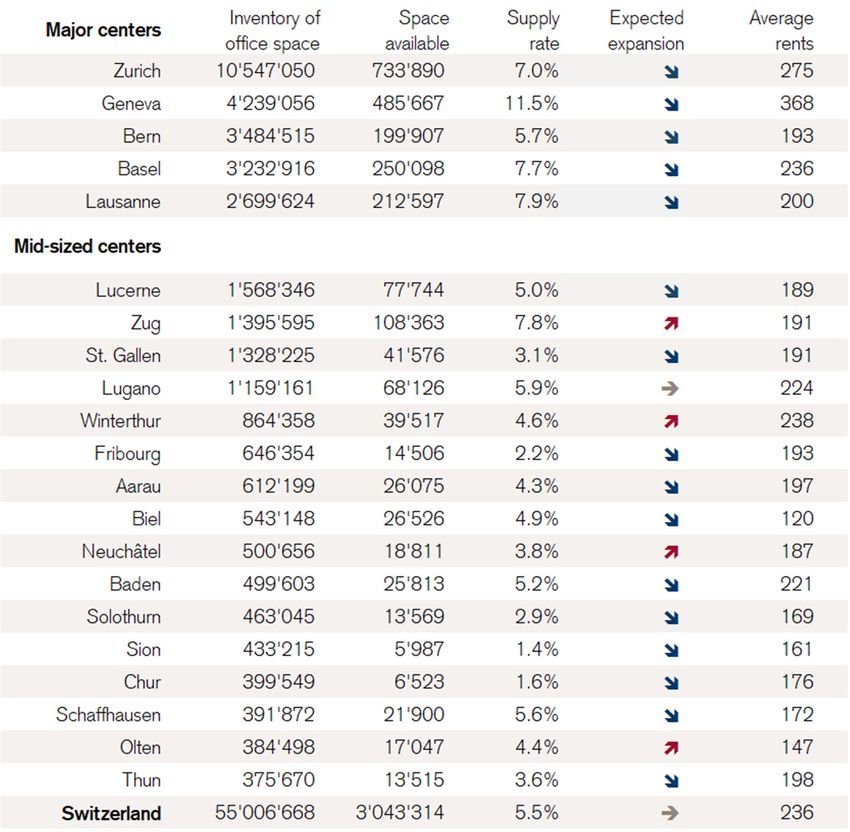Click the blue down arrow for Geneva
Screen dimensions: 850x832
tap(672, 104)
